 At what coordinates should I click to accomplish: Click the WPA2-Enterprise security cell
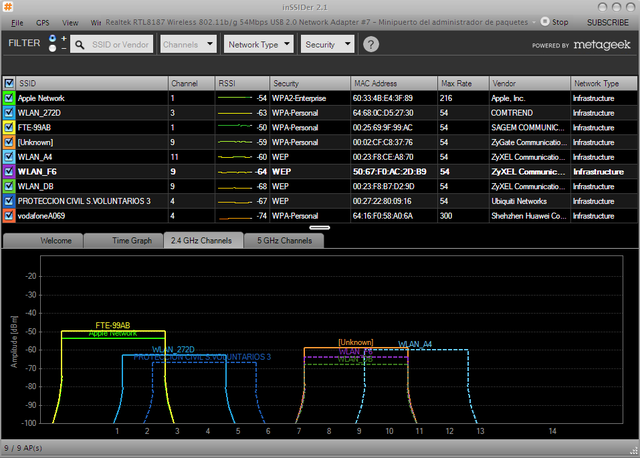(x=299, y=98)
